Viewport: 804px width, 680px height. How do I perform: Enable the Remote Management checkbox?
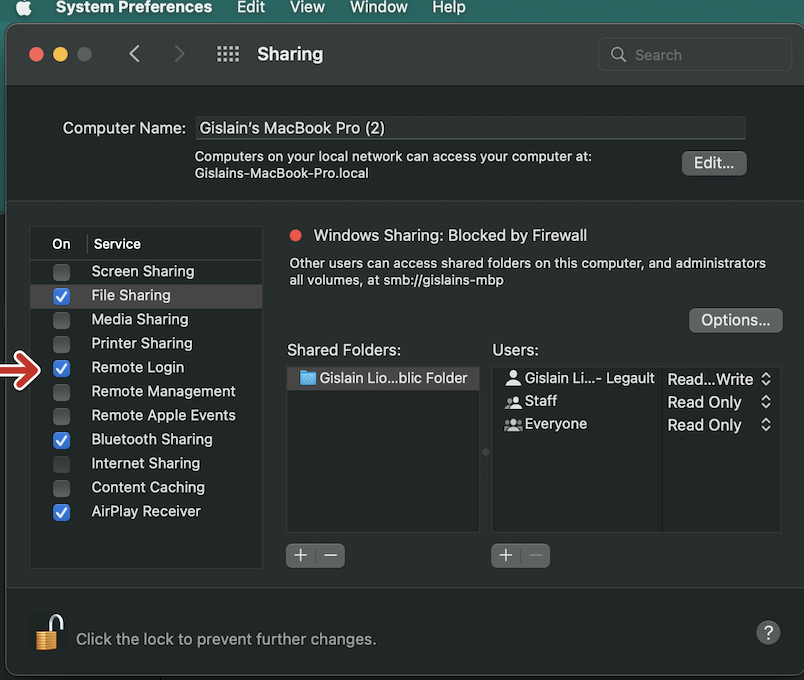[62, 392]
